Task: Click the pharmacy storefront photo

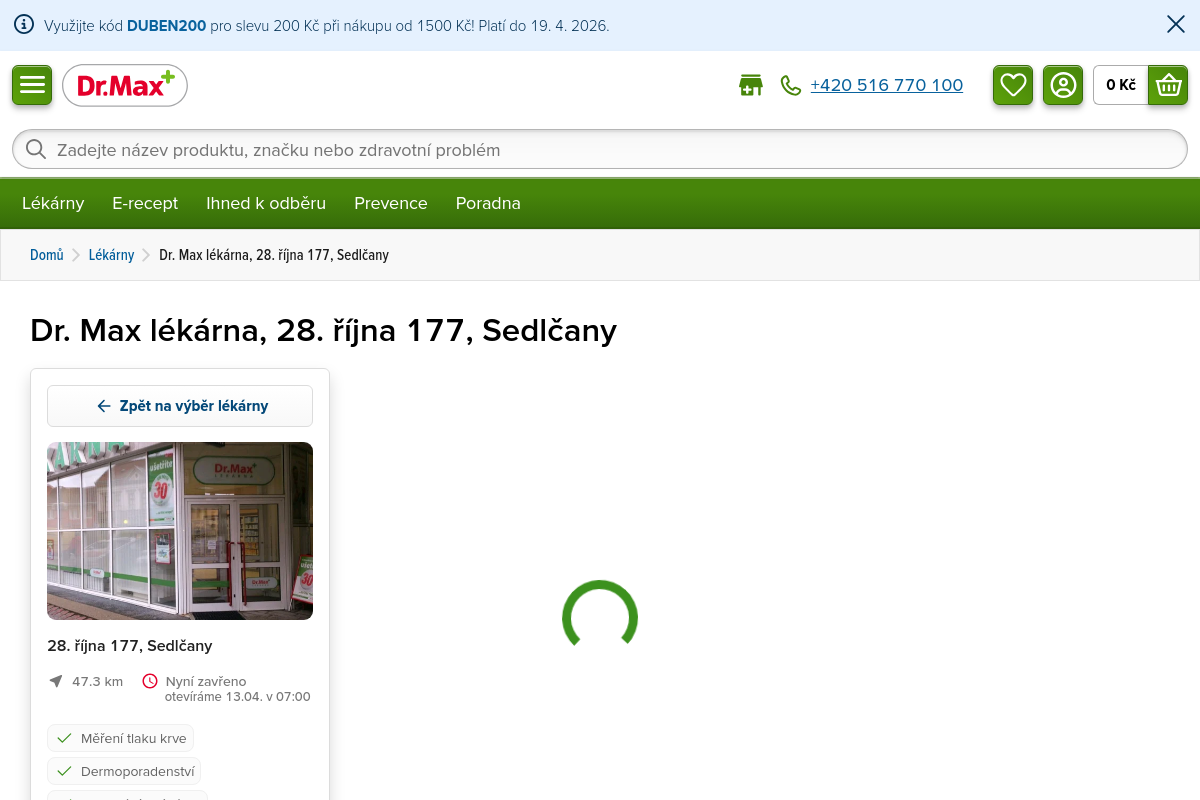Action: coord(180,531)
